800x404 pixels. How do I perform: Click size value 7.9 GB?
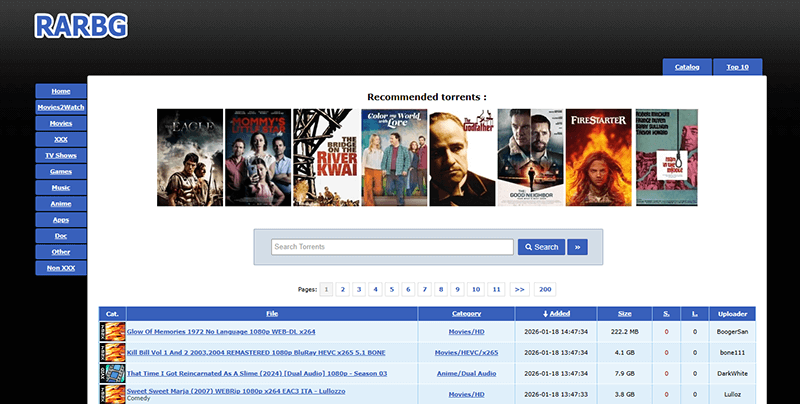pos(624,373)
